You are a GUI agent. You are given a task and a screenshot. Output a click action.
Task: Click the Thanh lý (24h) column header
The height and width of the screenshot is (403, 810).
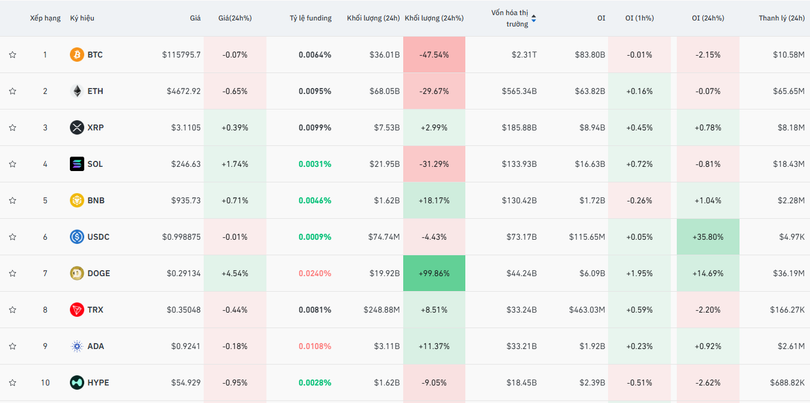782,18
